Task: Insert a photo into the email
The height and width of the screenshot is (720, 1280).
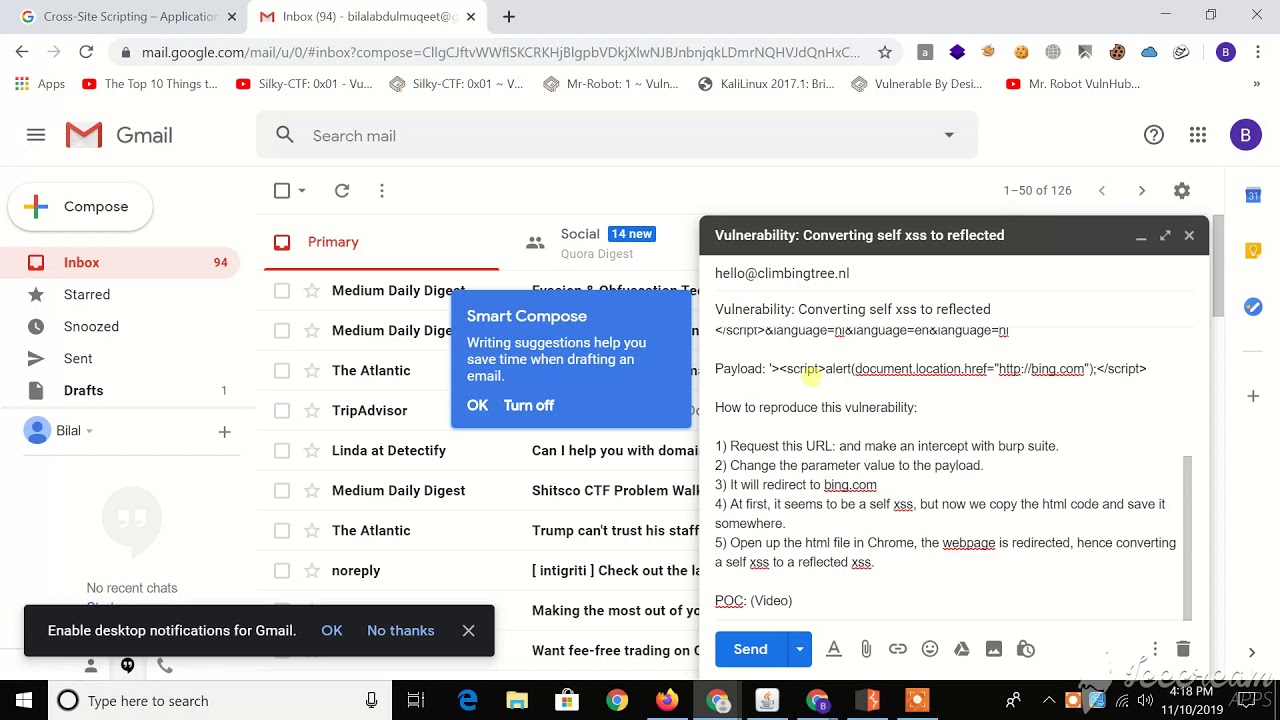Action: click(994, 649)
